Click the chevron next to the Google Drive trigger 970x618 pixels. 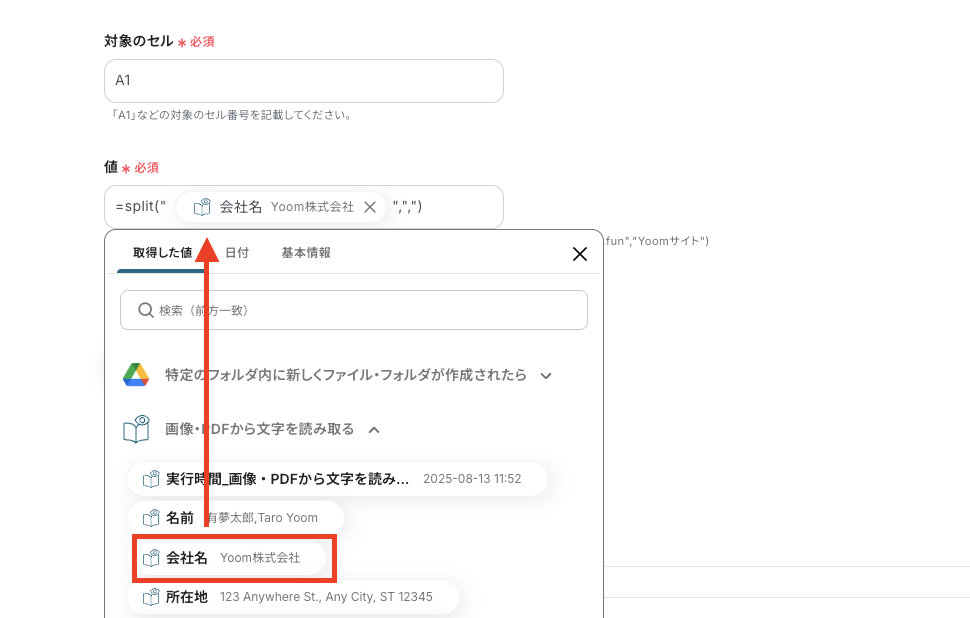[546, 376]
